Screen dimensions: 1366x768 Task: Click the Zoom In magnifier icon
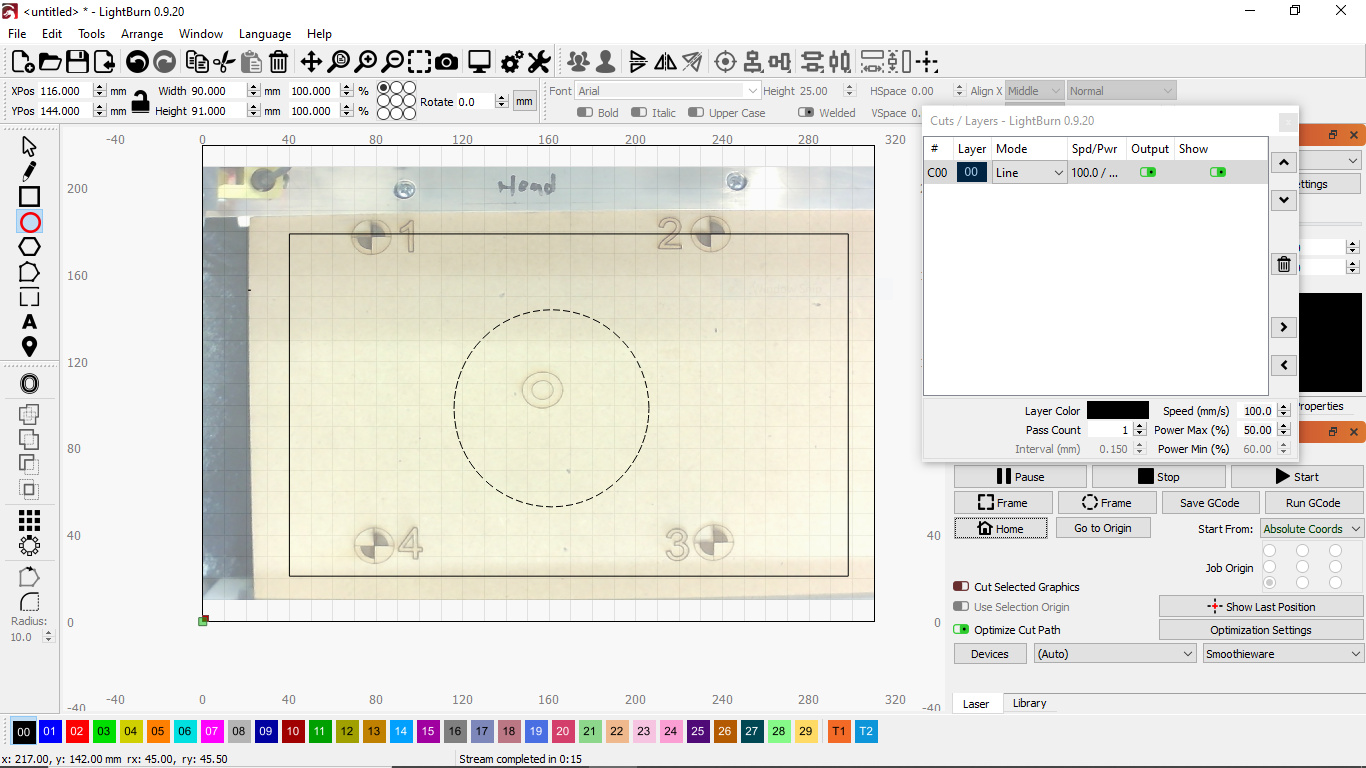[366, 62]
